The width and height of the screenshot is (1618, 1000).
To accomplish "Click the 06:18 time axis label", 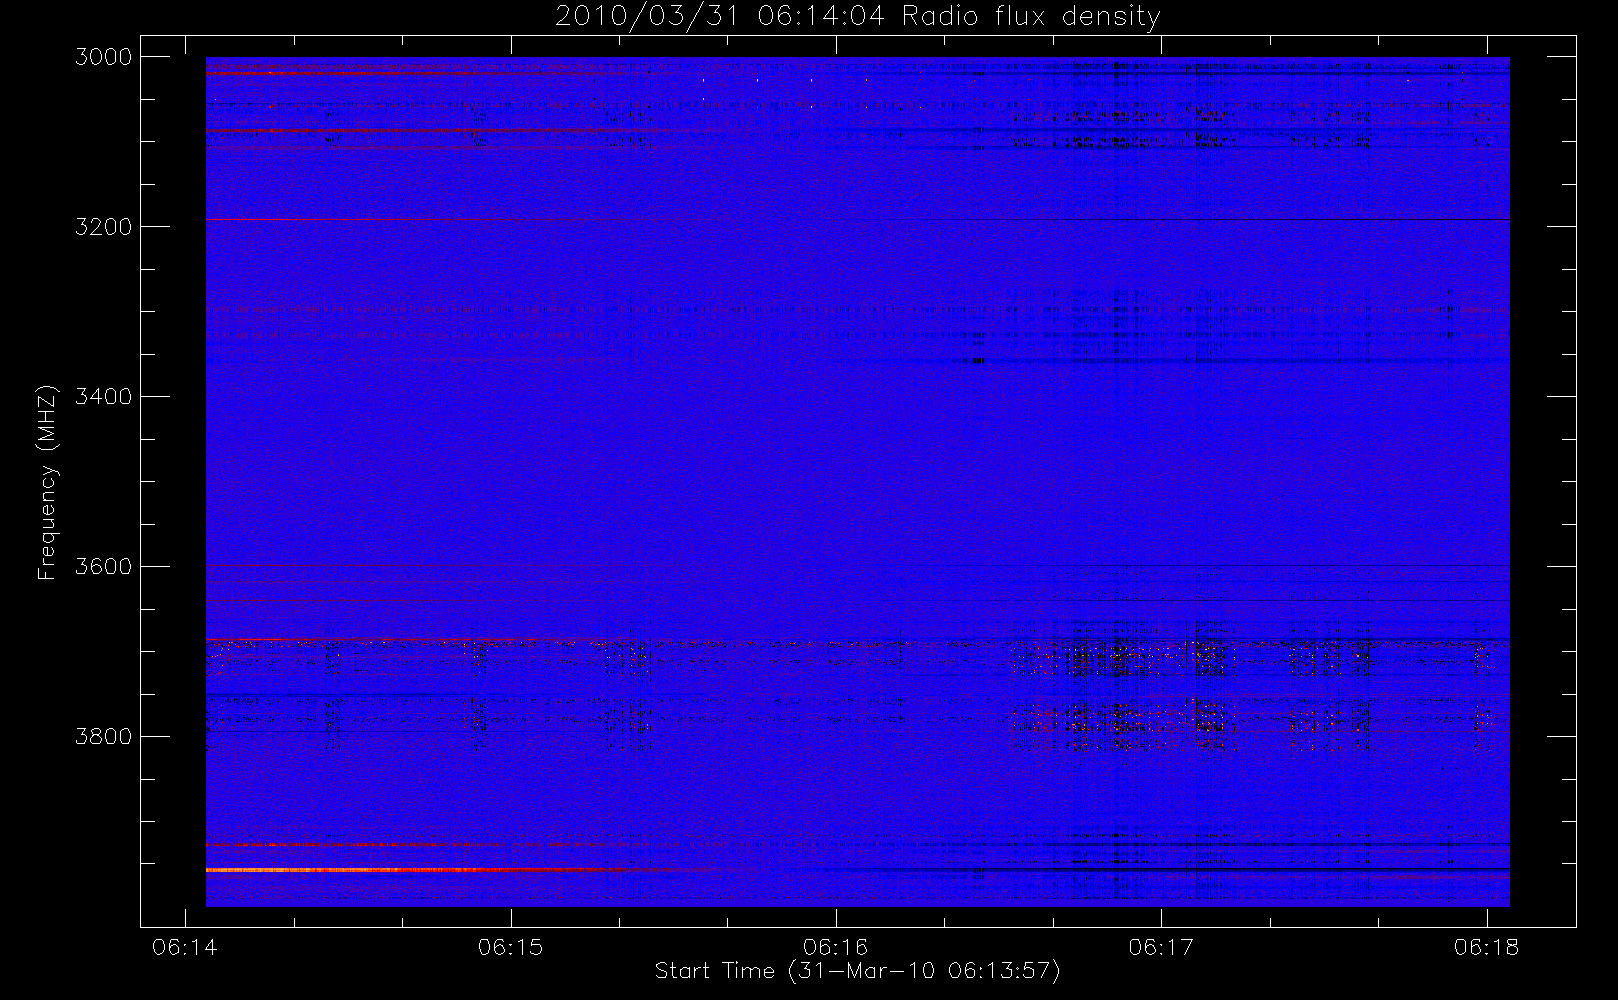I will click(x=1486, y=947).
